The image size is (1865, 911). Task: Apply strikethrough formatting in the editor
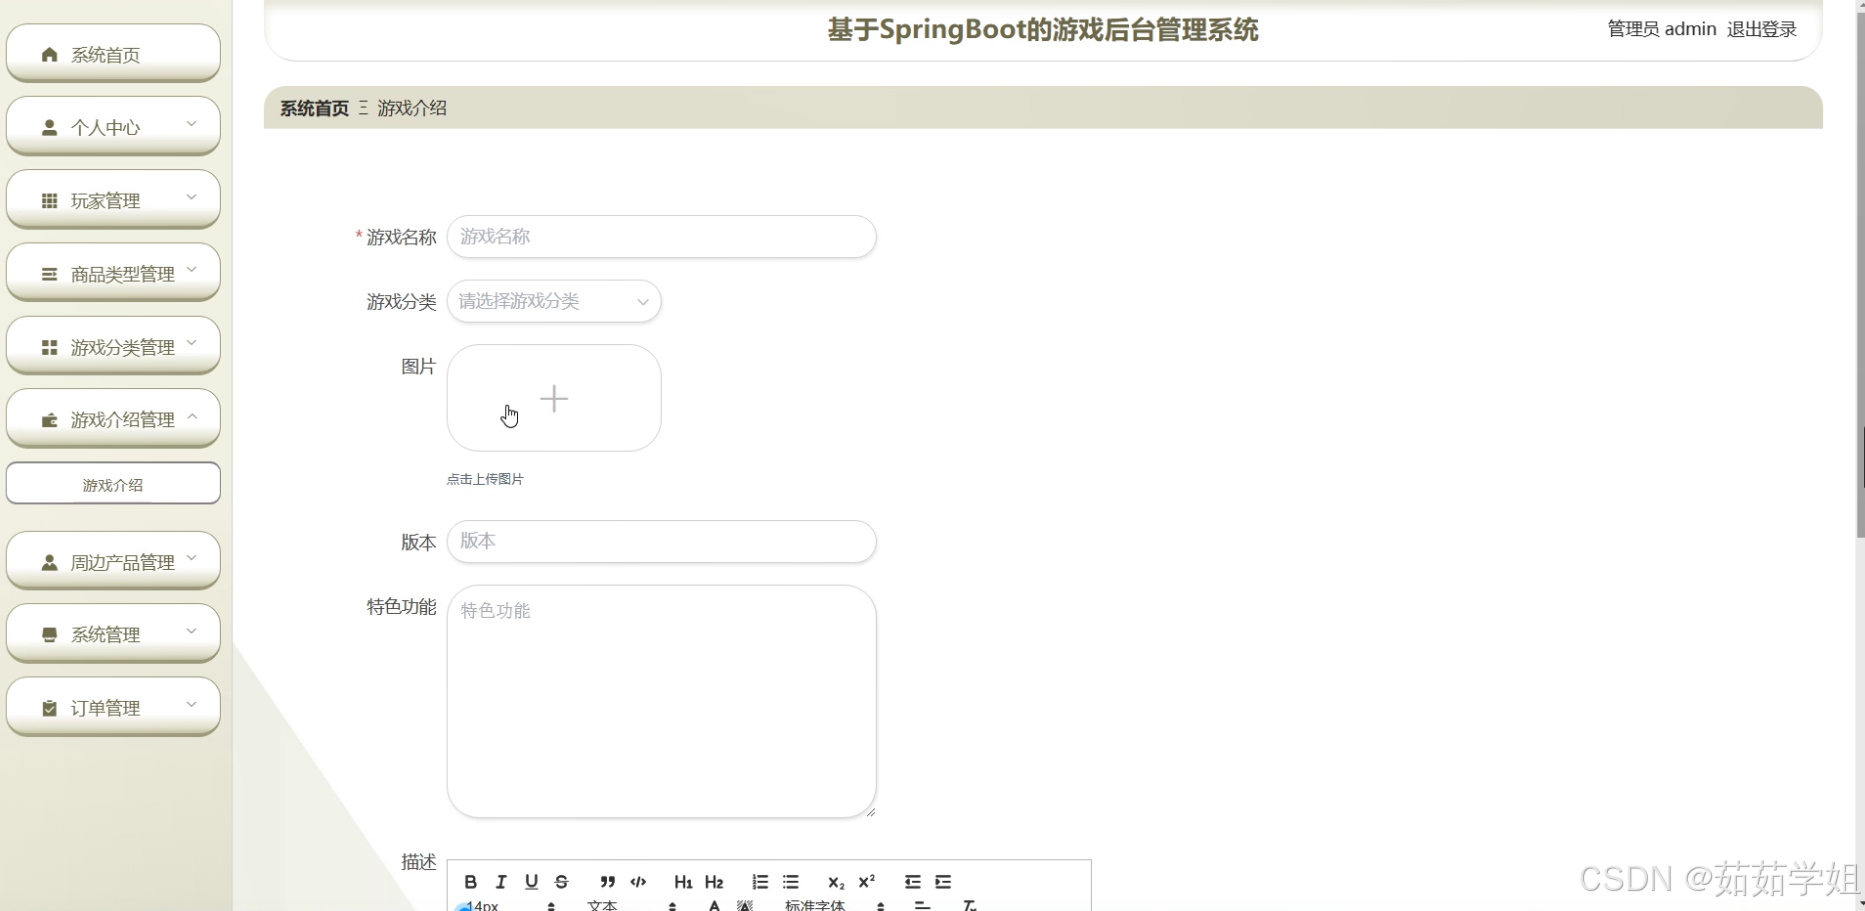(561, 881)
